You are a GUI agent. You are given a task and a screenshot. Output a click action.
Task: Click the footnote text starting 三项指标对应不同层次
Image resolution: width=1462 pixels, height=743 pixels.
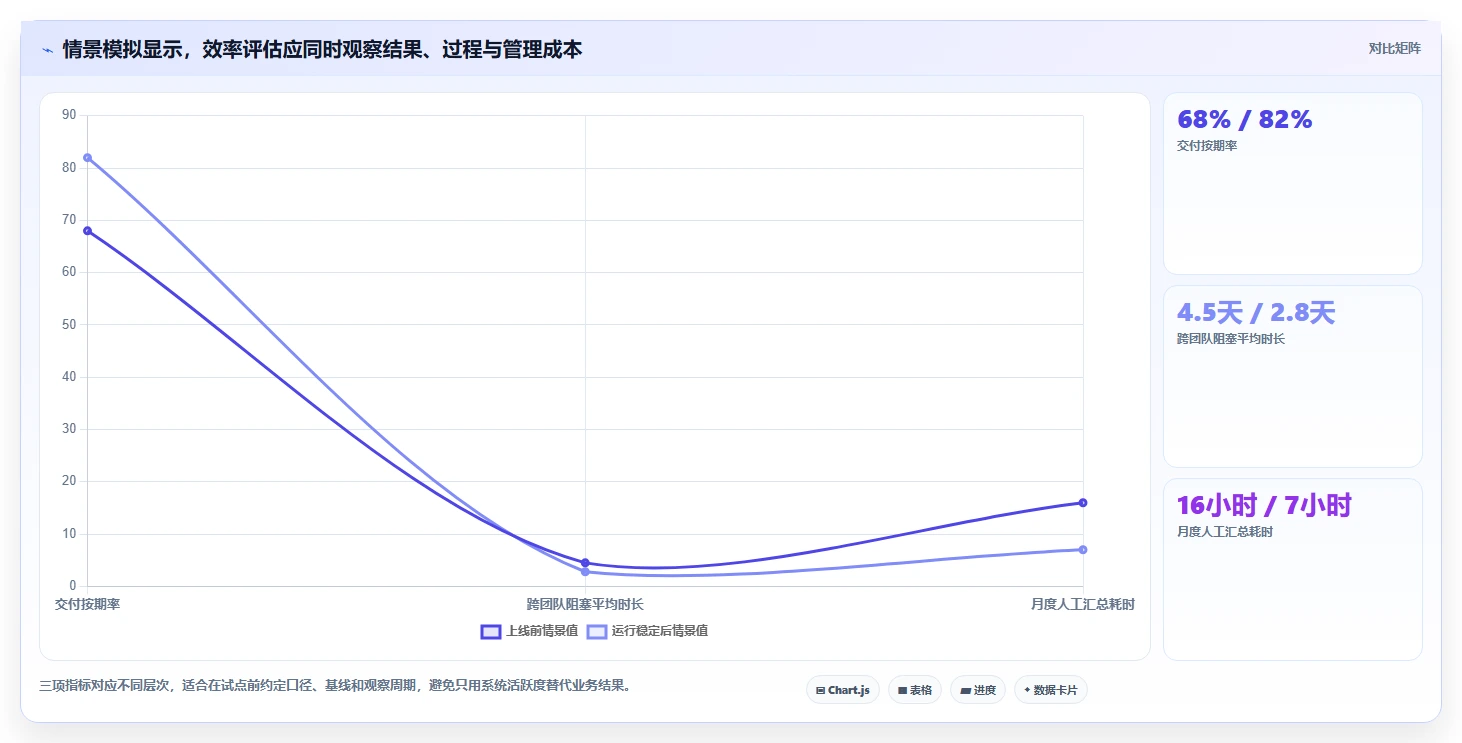pyautogui.click(x=335, y=686)
